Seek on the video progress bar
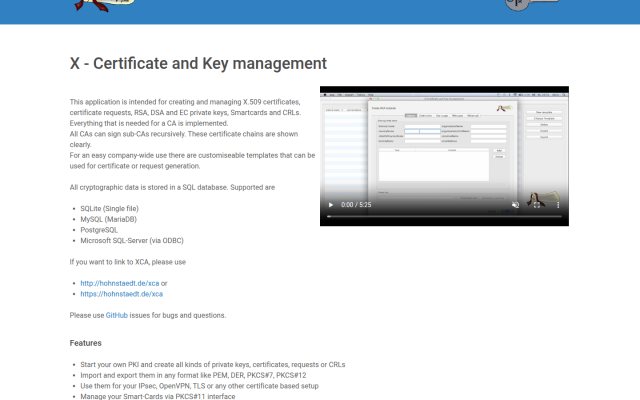The width and height of the screenshot is (640, 400). (444, 217)
